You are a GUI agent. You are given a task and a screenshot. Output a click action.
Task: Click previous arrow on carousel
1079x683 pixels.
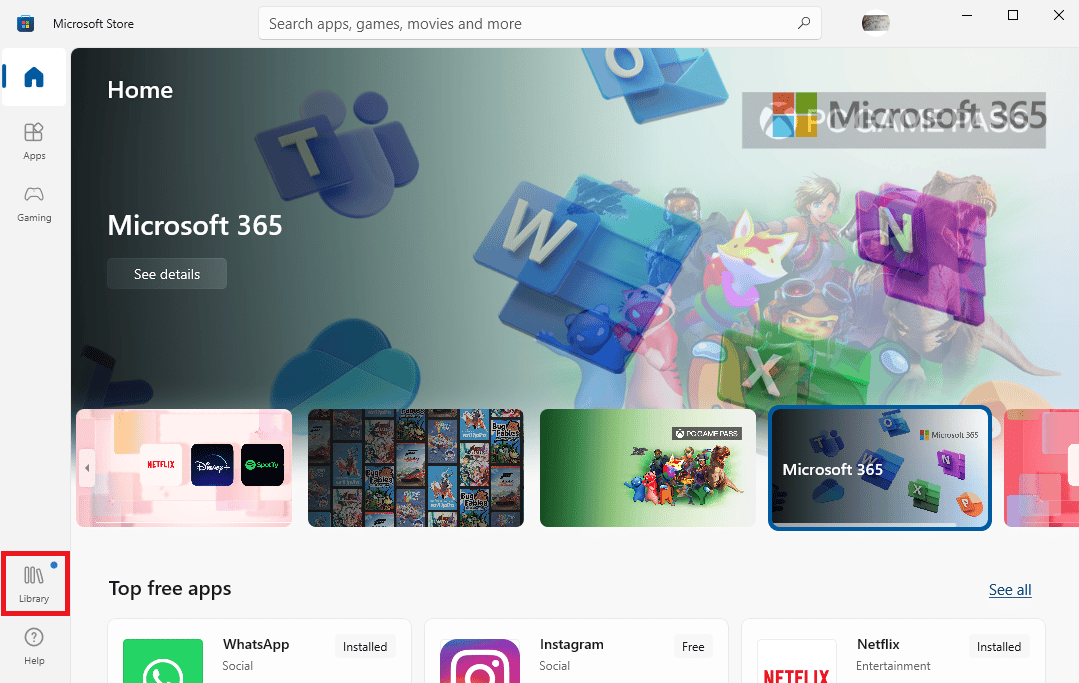pyautogui.click(x=87, y=468)
